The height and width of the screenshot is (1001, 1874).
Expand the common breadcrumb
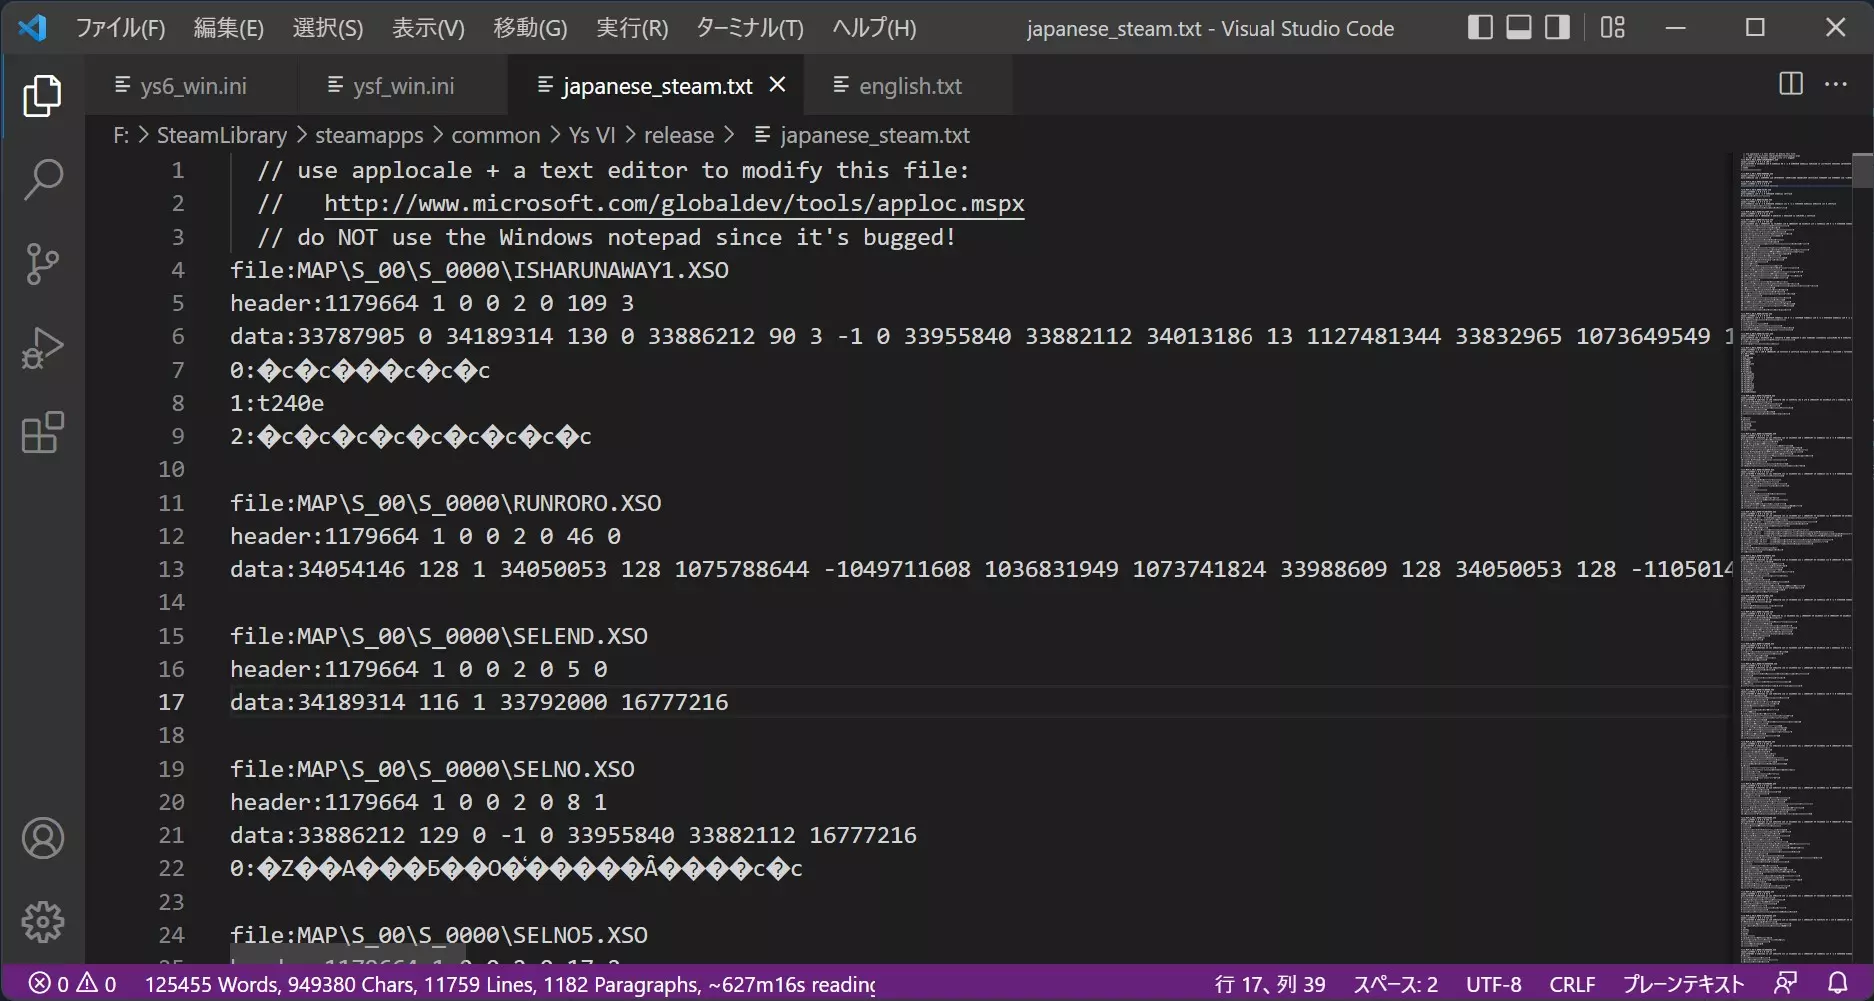(495, 135)
